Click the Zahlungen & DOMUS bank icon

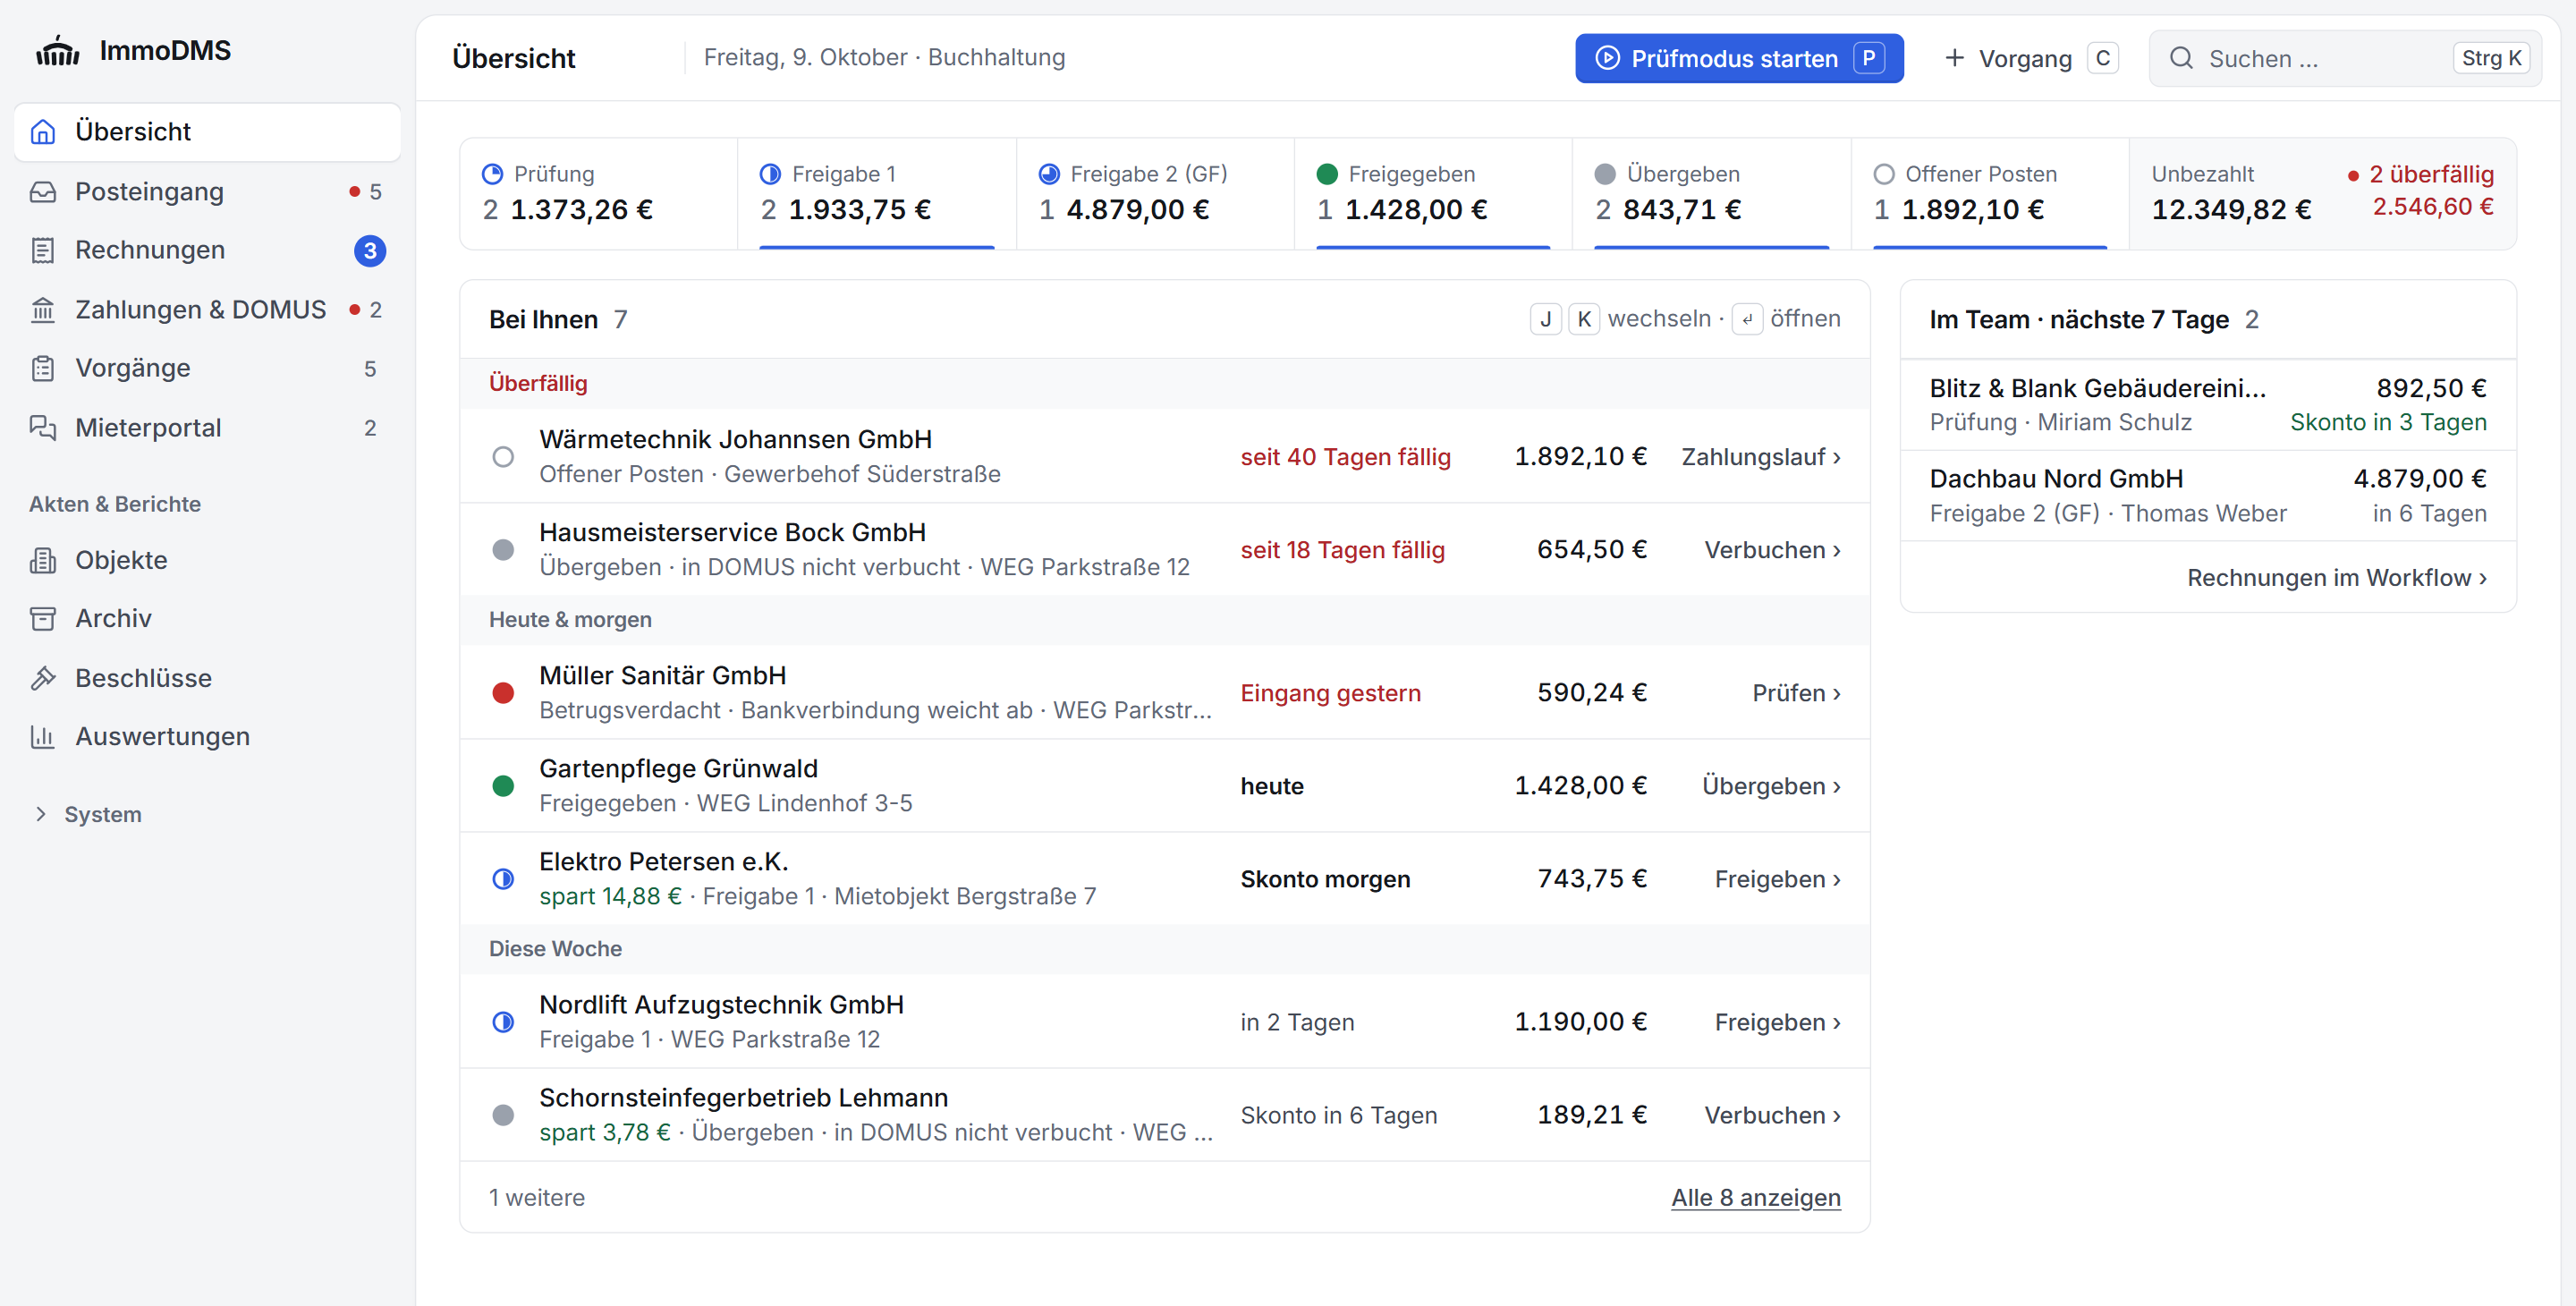coord(43,310)
